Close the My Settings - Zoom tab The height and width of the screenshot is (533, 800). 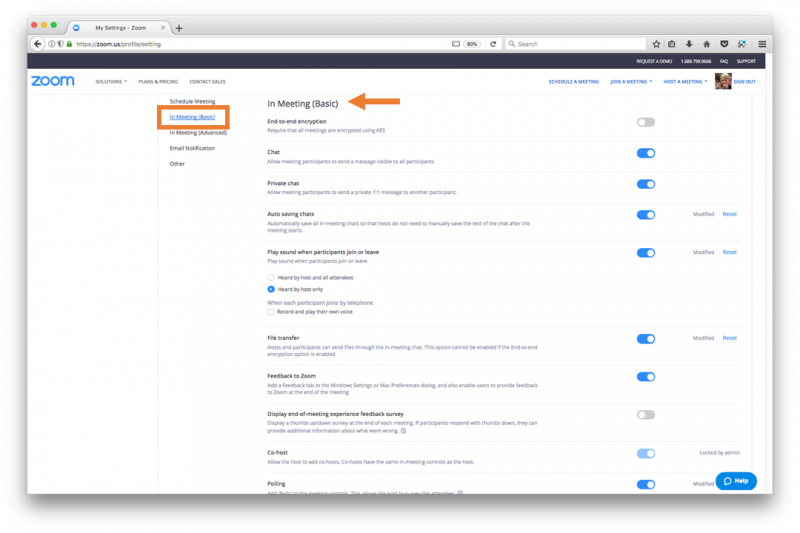tap(163, 28)
